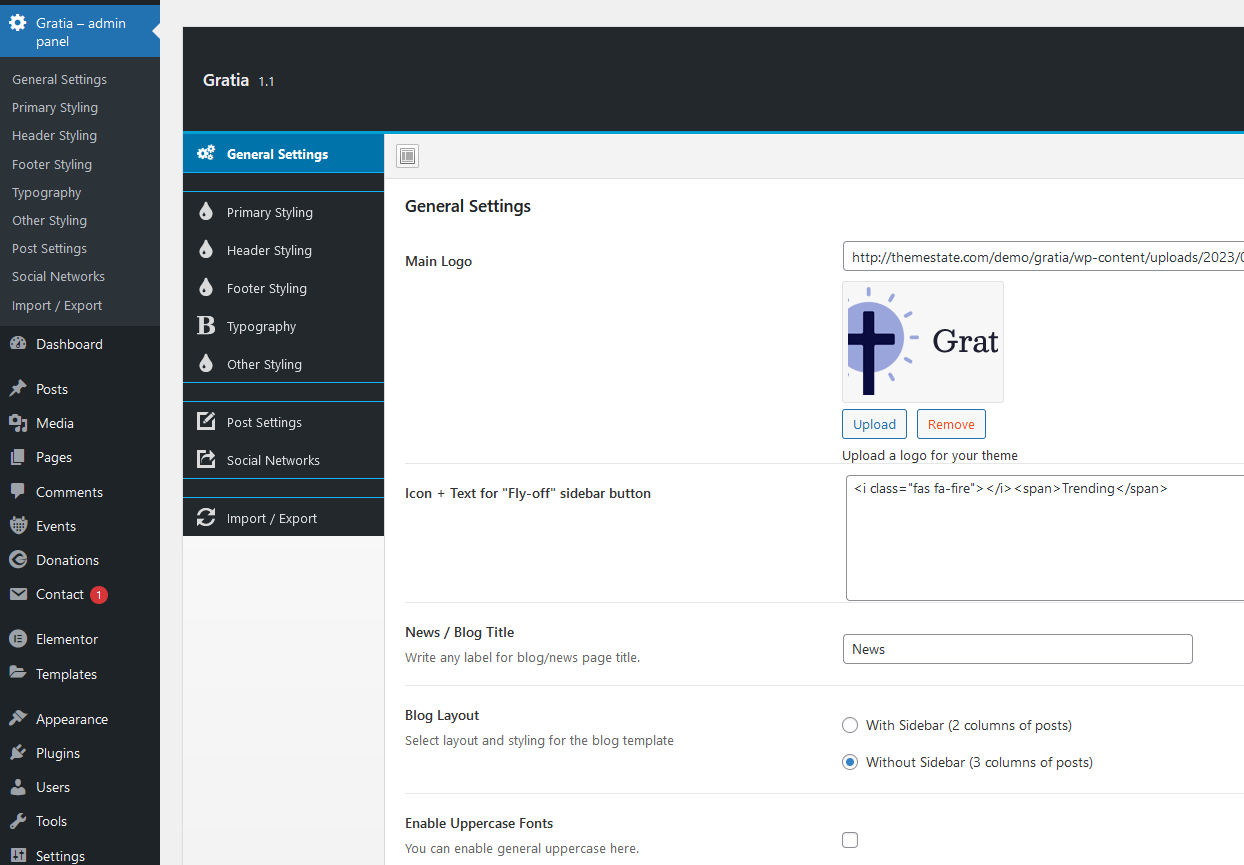Image resolution: width=1244 pixels, height=865 pixels.
Task: Switch to the Footer Styling panel tab
Action: click(284, 288)
